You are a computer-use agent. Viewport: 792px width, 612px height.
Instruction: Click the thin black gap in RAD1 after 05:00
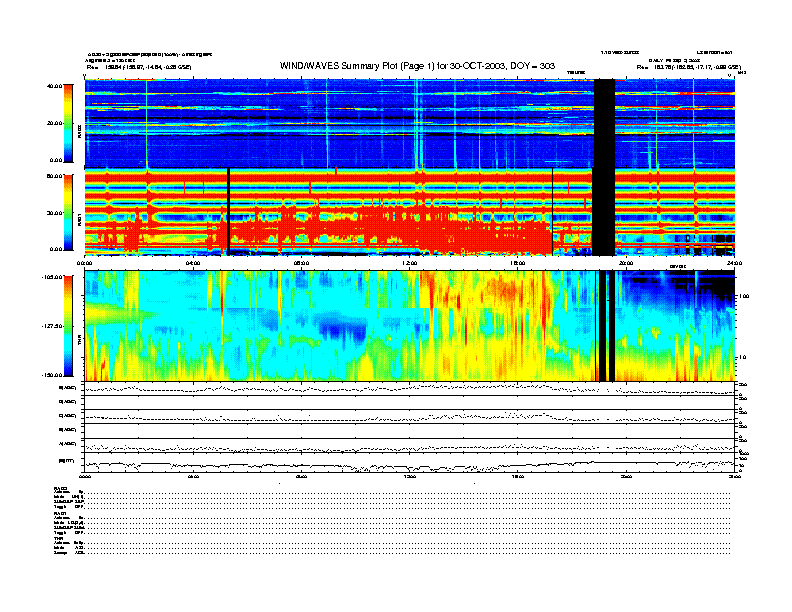pos(229,212)
